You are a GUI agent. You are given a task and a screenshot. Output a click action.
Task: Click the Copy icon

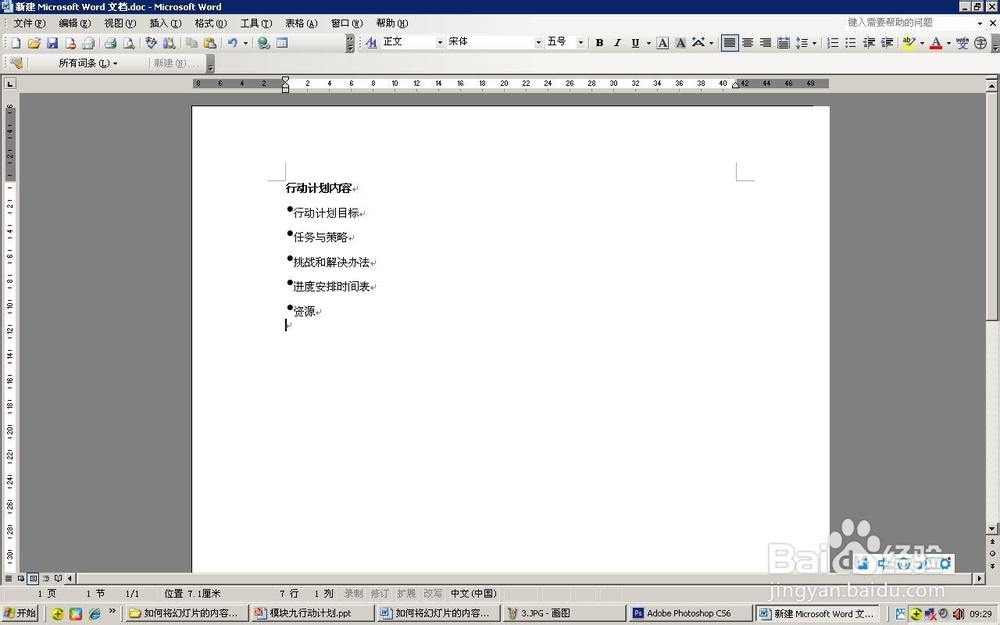191,43
